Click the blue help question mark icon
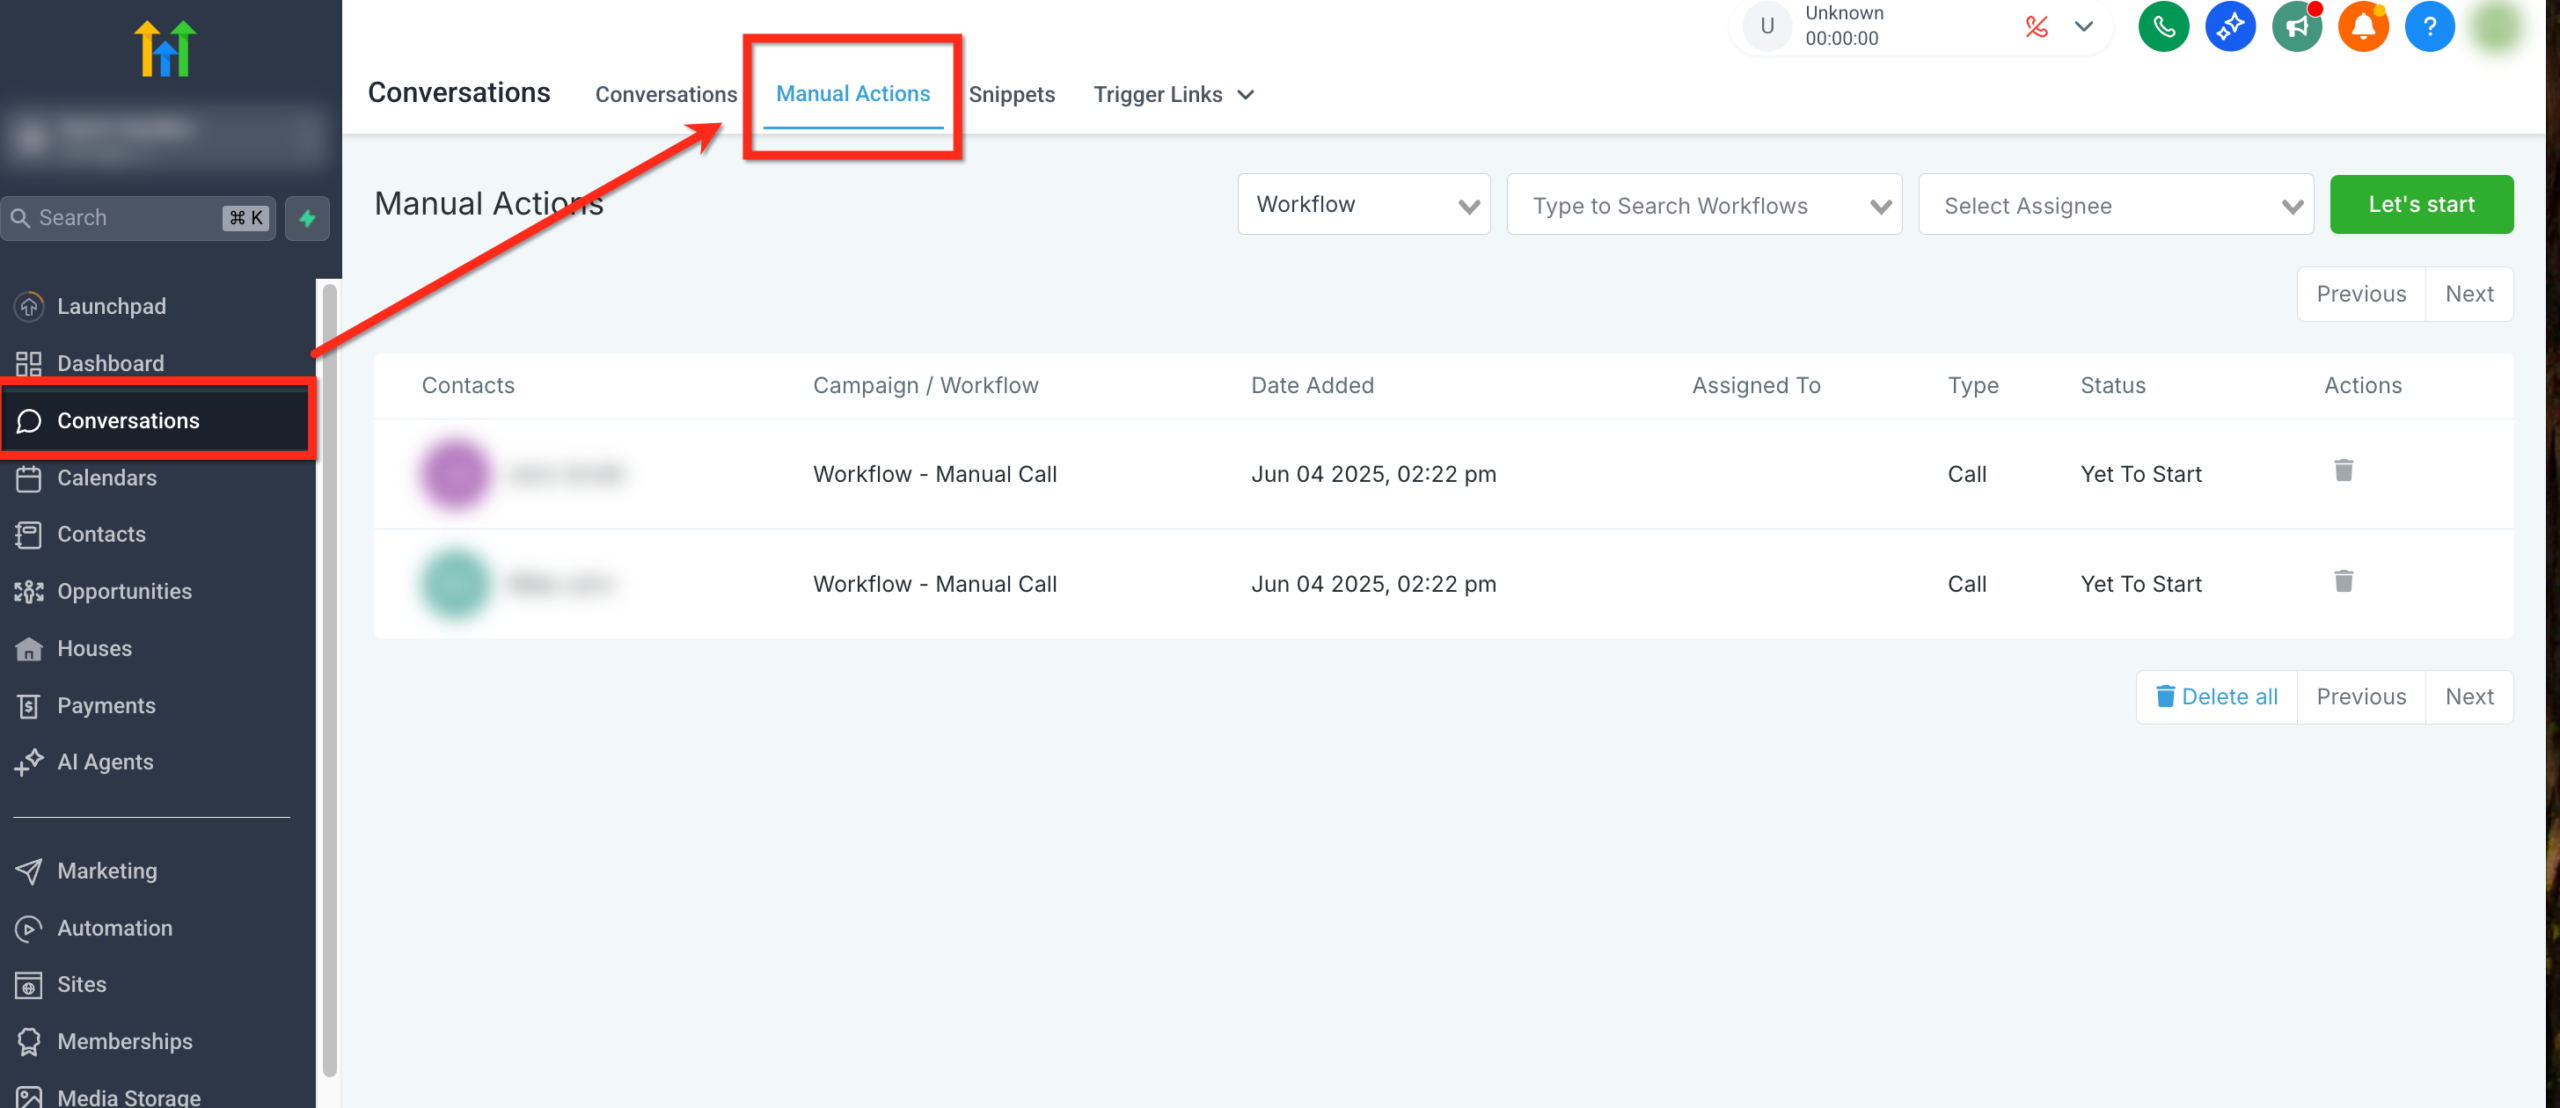Viewport: 2560px width, 1108px height. click(2429, 27)
